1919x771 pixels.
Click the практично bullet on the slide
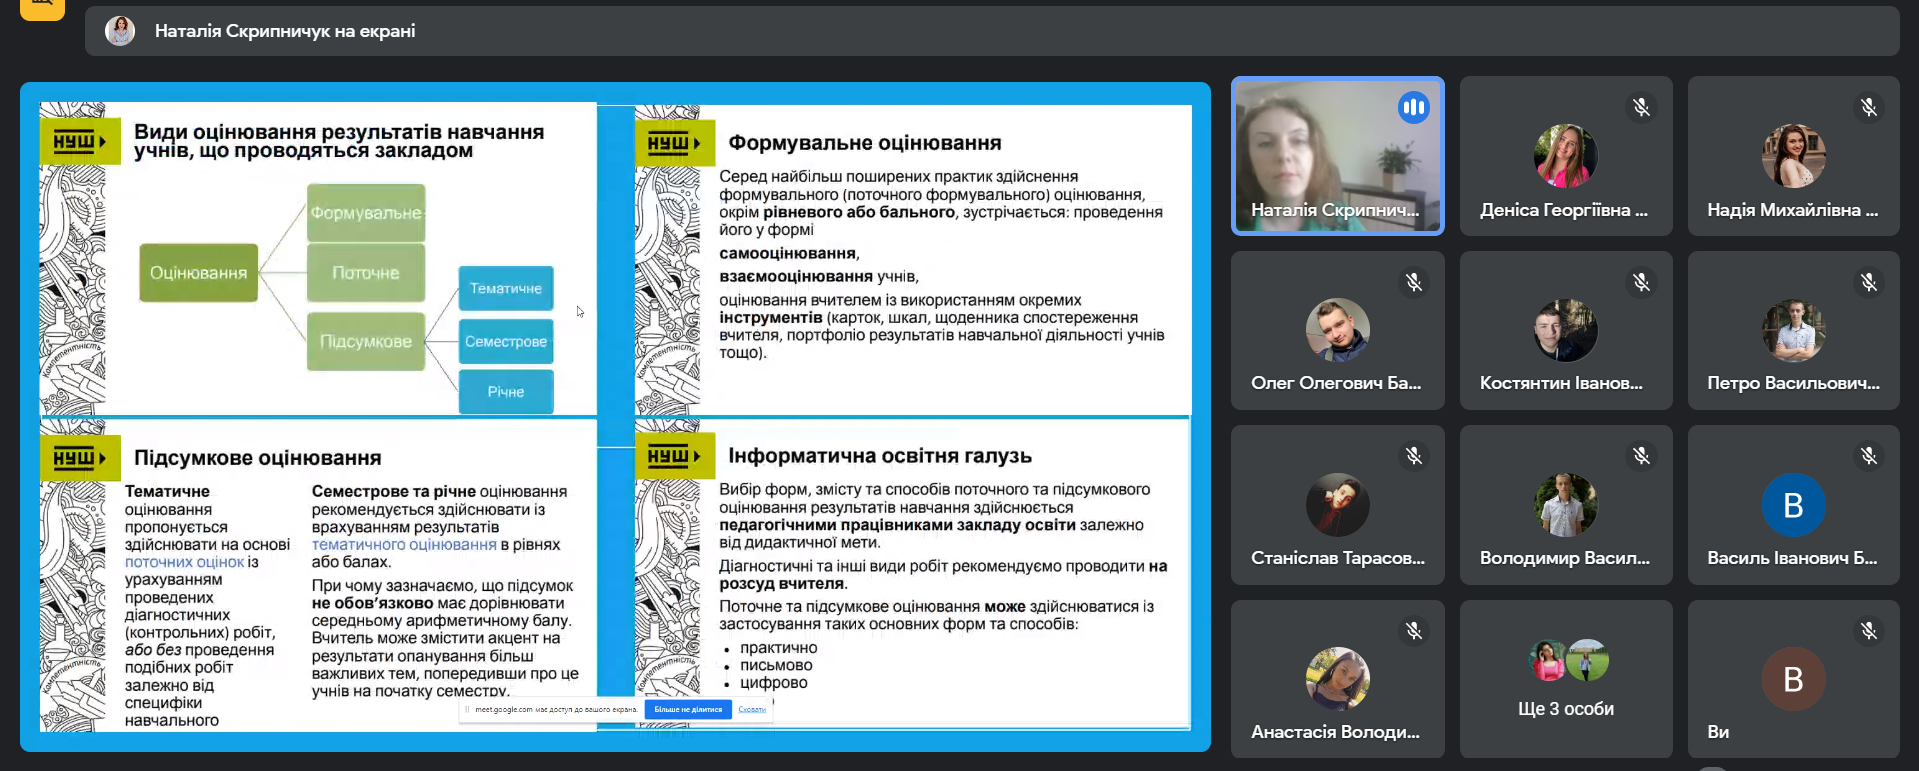click(x=778, y=648)
